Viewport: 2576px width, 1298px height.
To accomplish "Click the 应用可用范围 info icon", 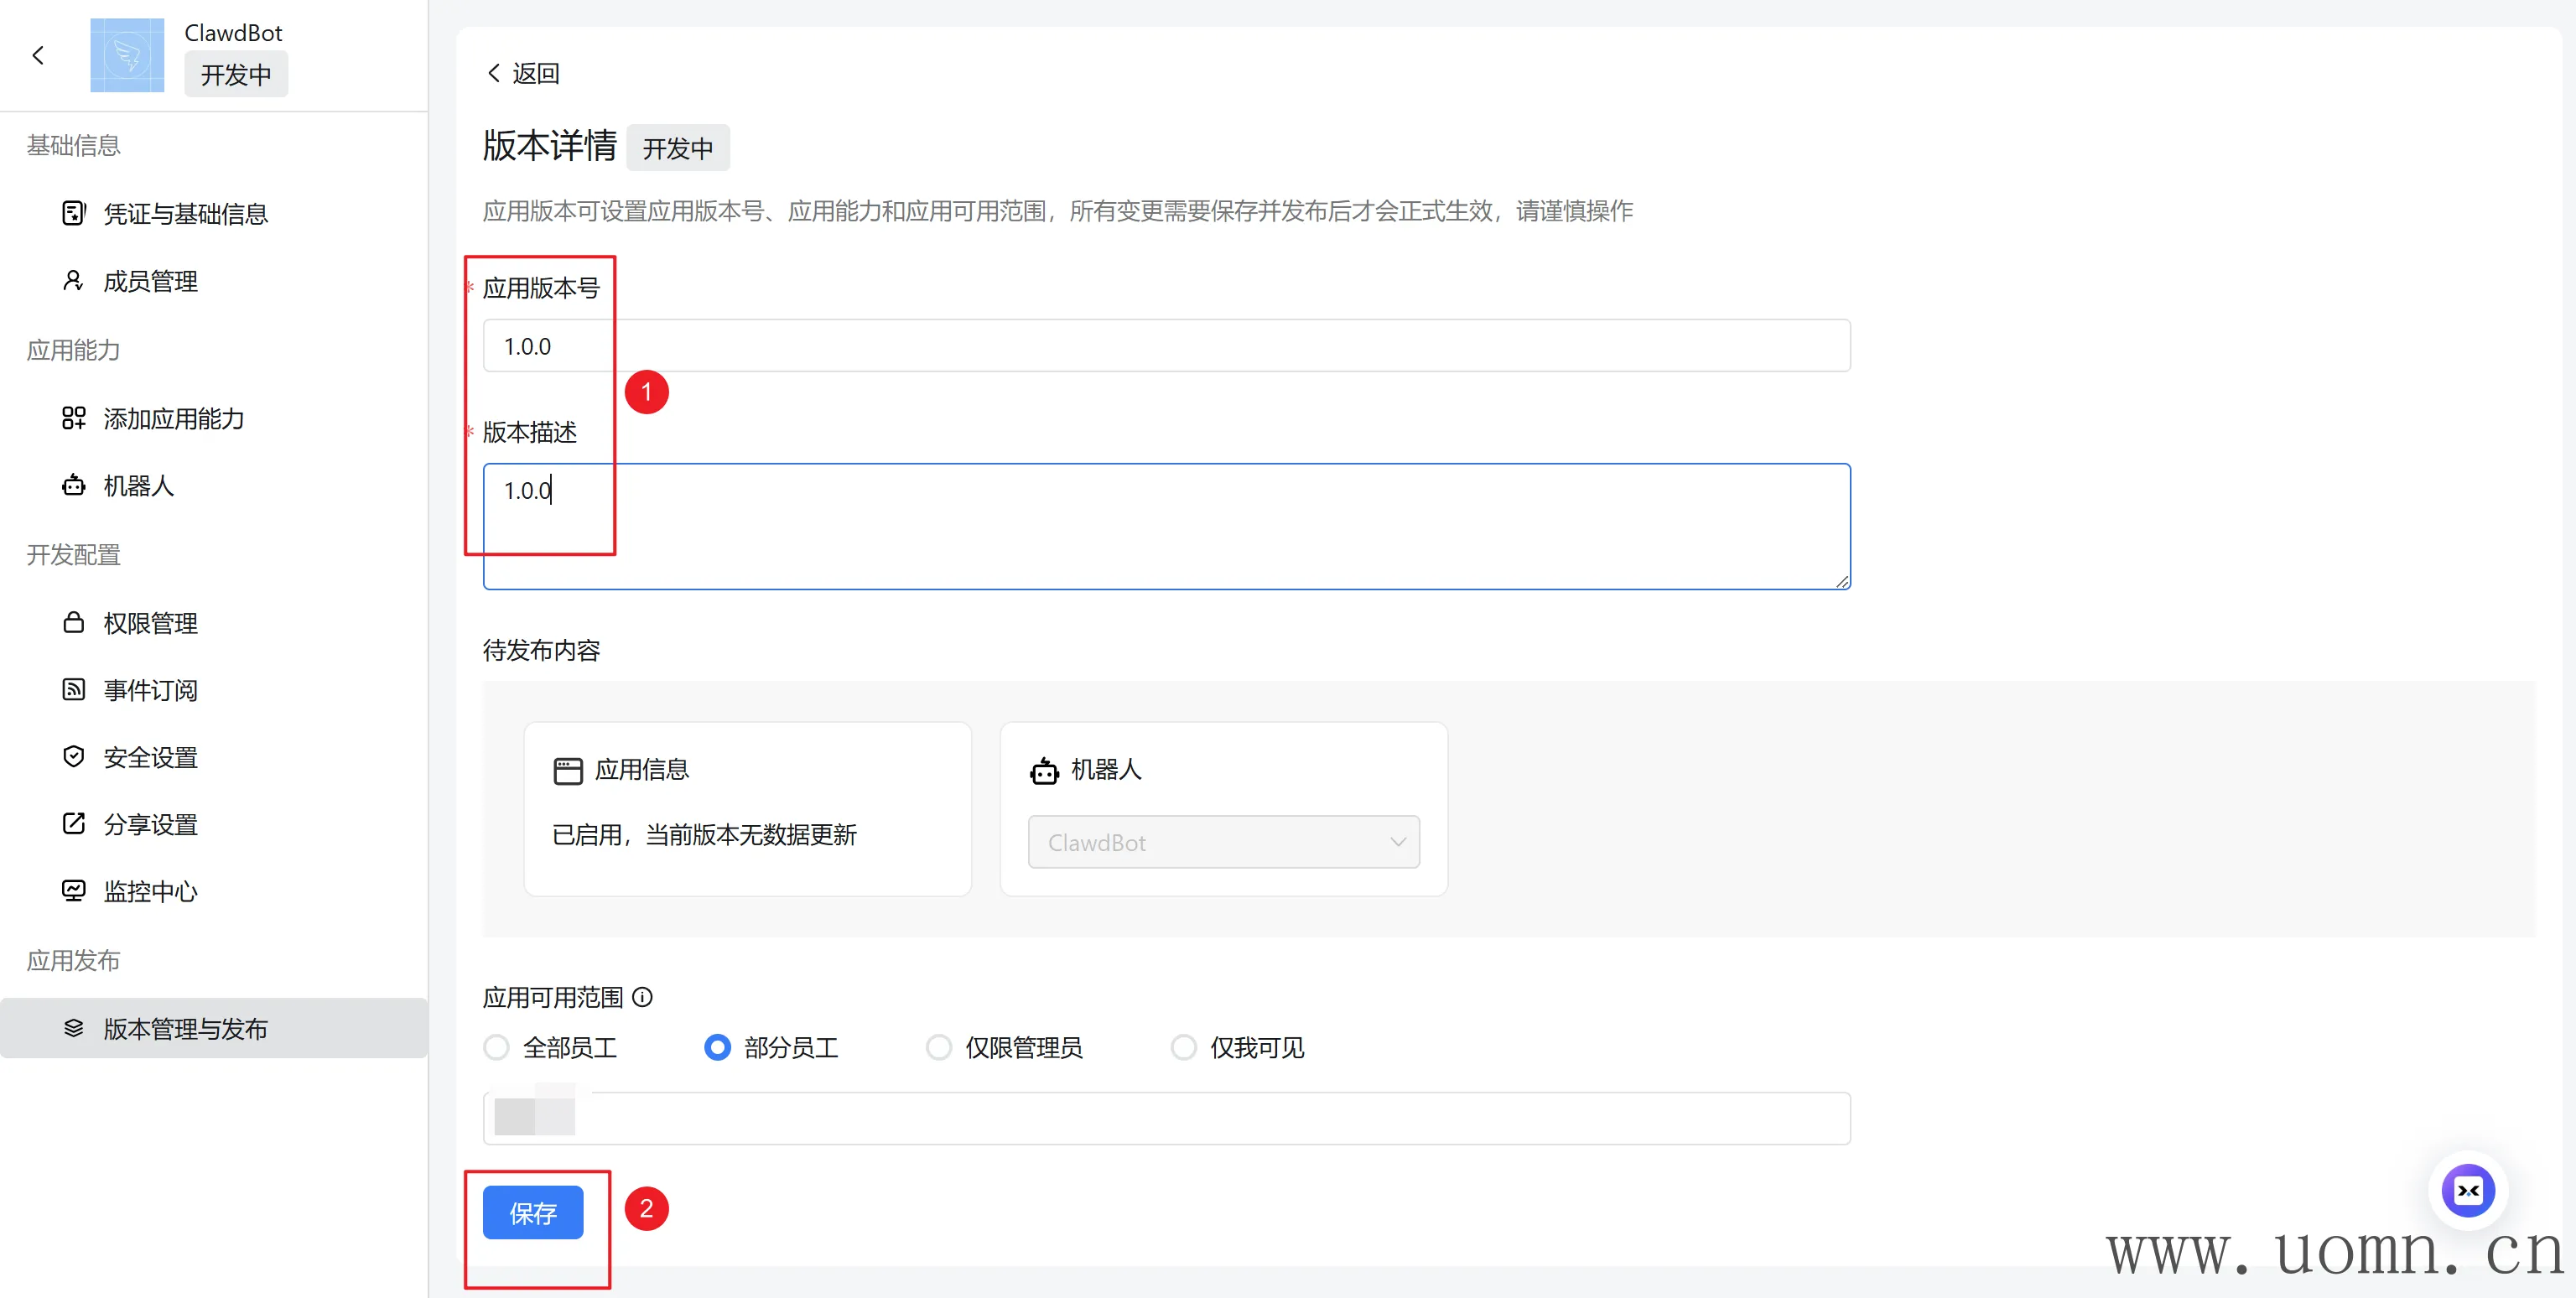I will point(643,997).
